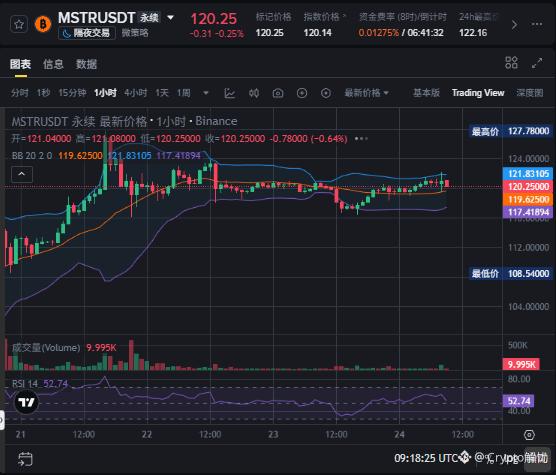Click the 成交量(Volume) indicator label

(x=46, y=347)
